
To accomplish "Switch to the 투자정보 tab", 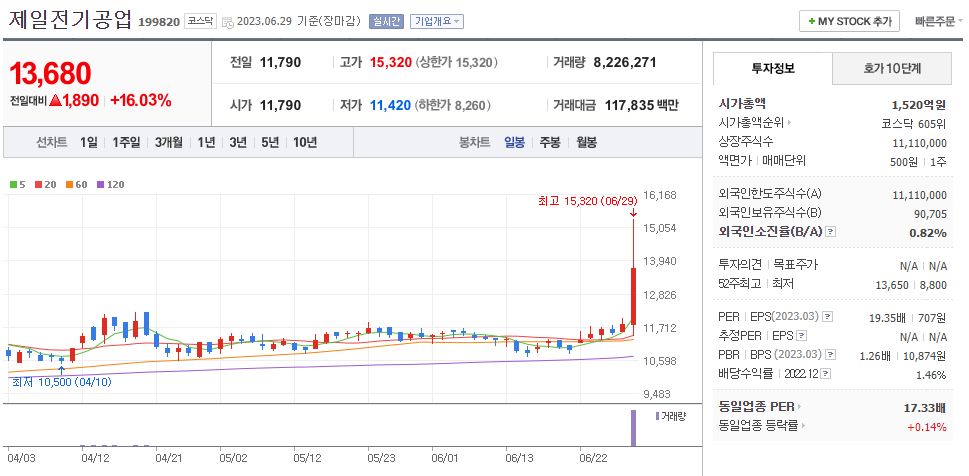I will point(773,69).
